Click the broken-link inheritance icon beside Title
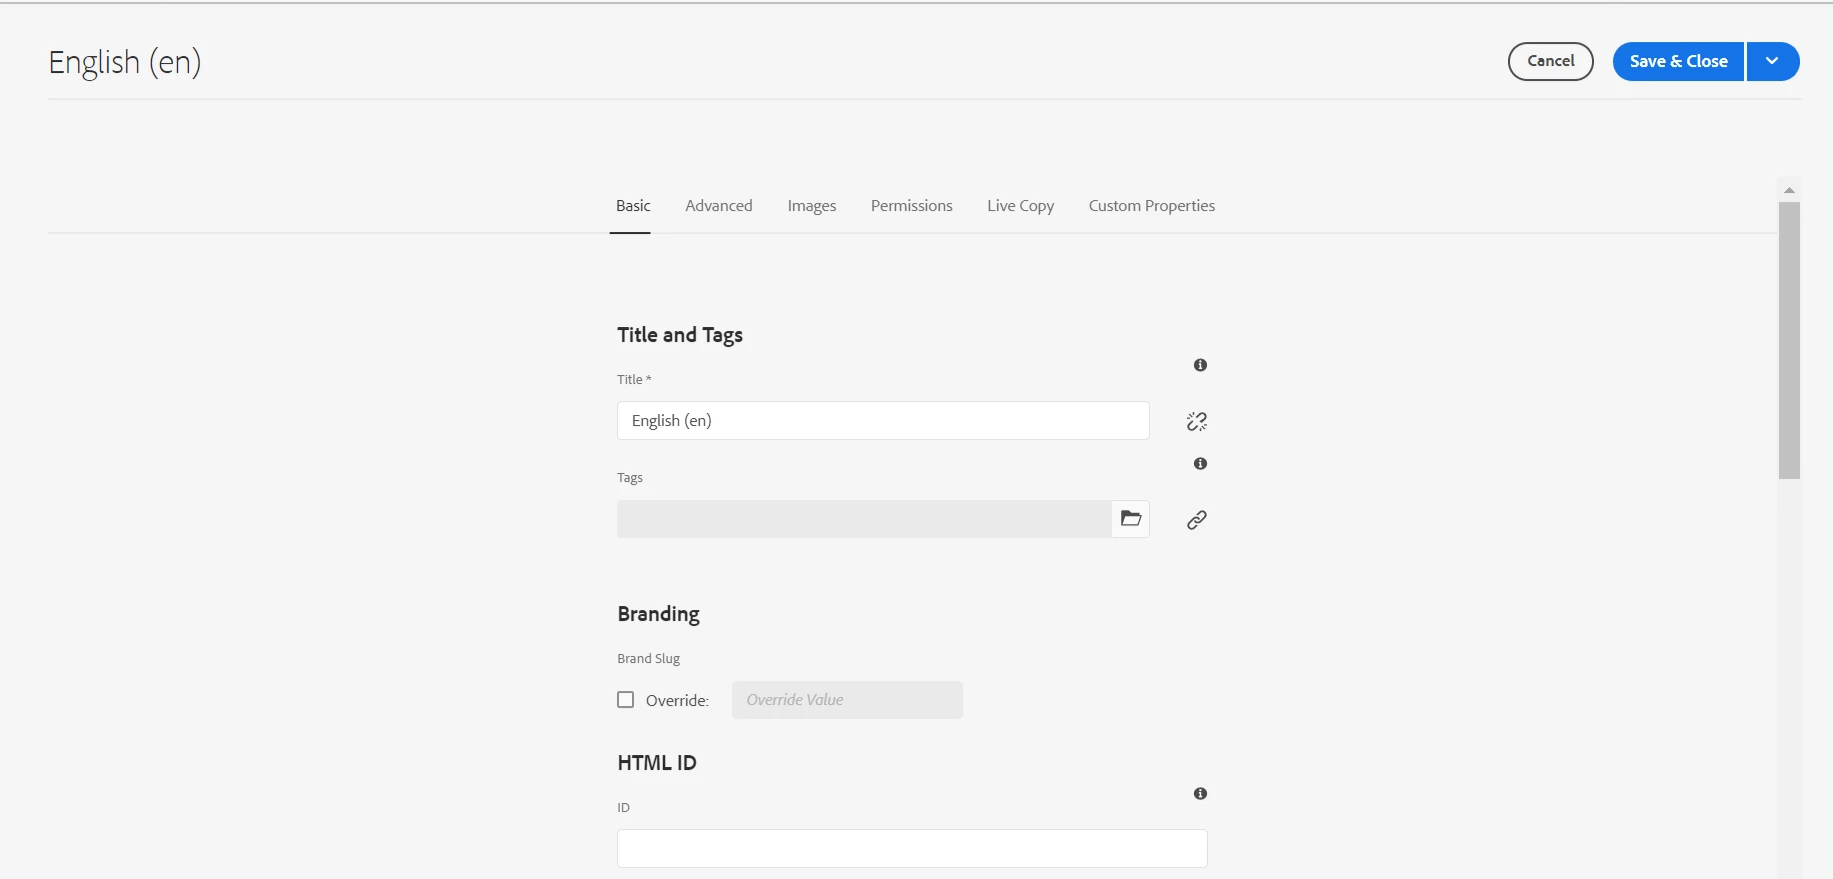The width and height of the screenshot is (1833, 879). (1197, 421)
